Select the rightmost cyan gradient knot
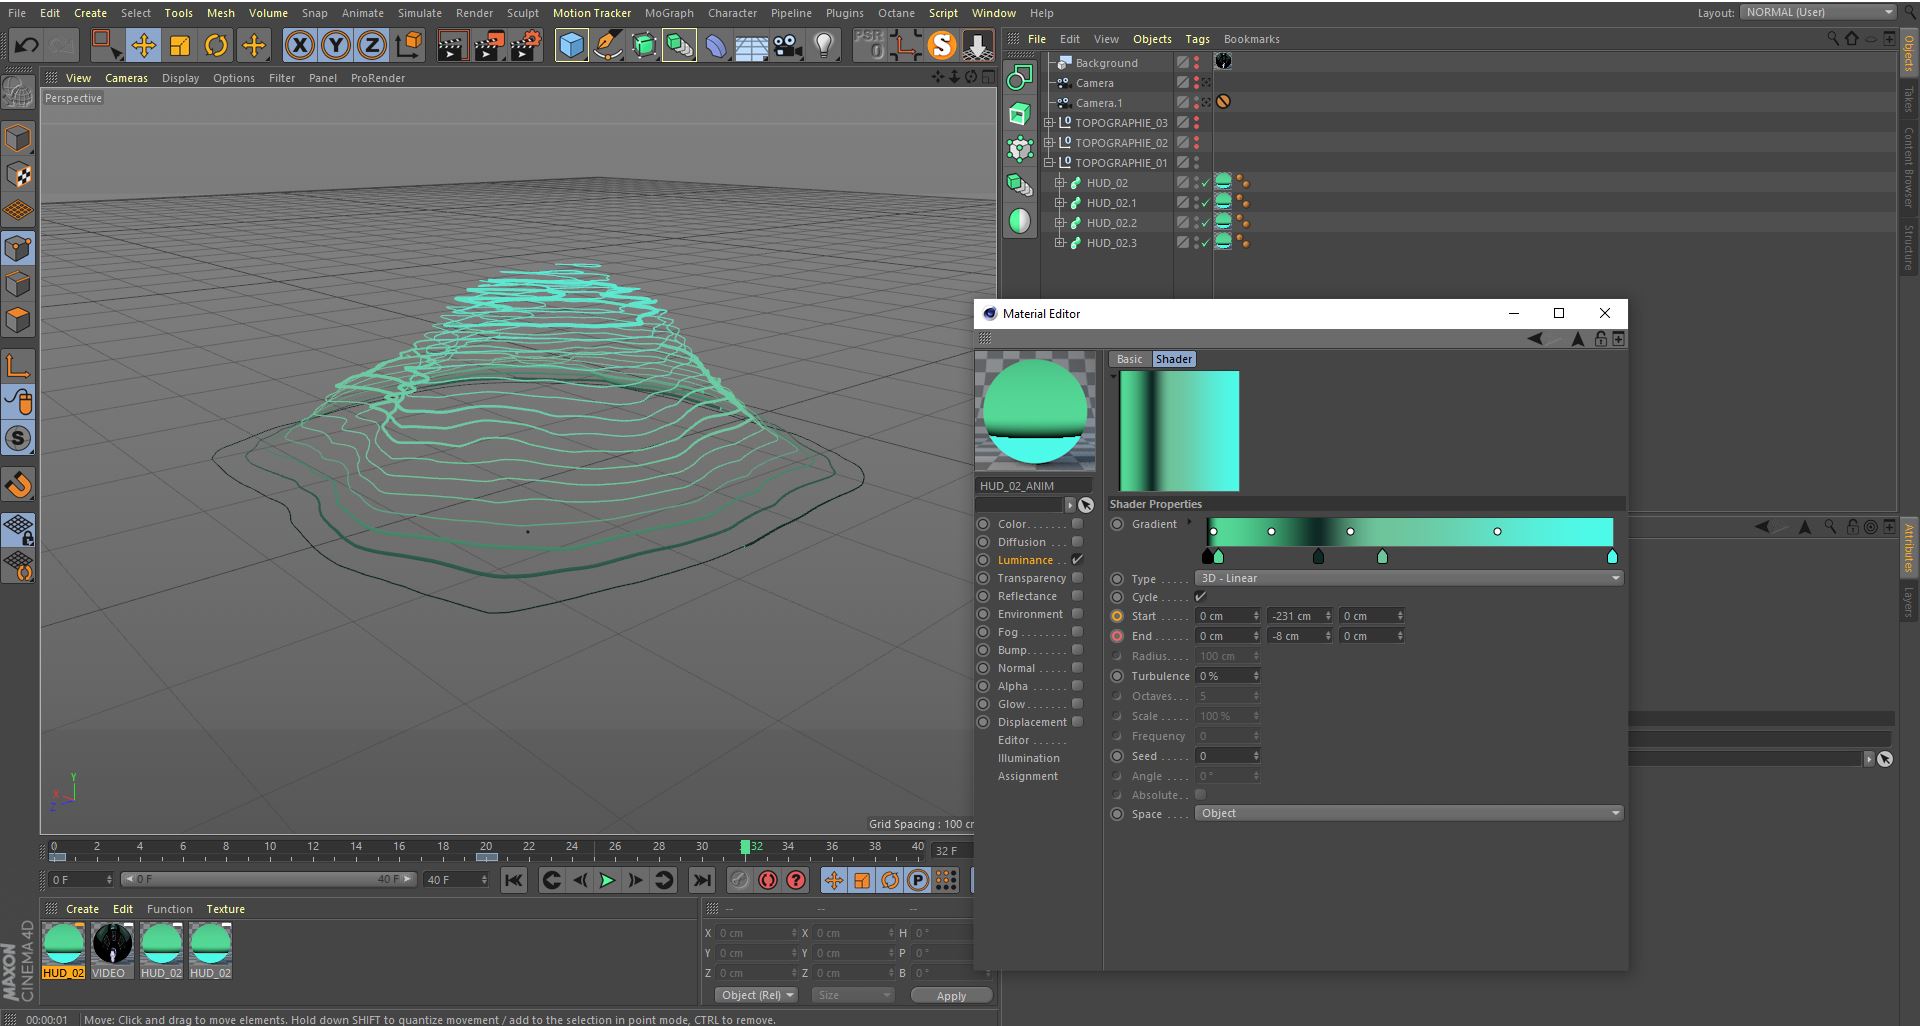Viewport: 1920px width, 1026px height. [1611, 556]
